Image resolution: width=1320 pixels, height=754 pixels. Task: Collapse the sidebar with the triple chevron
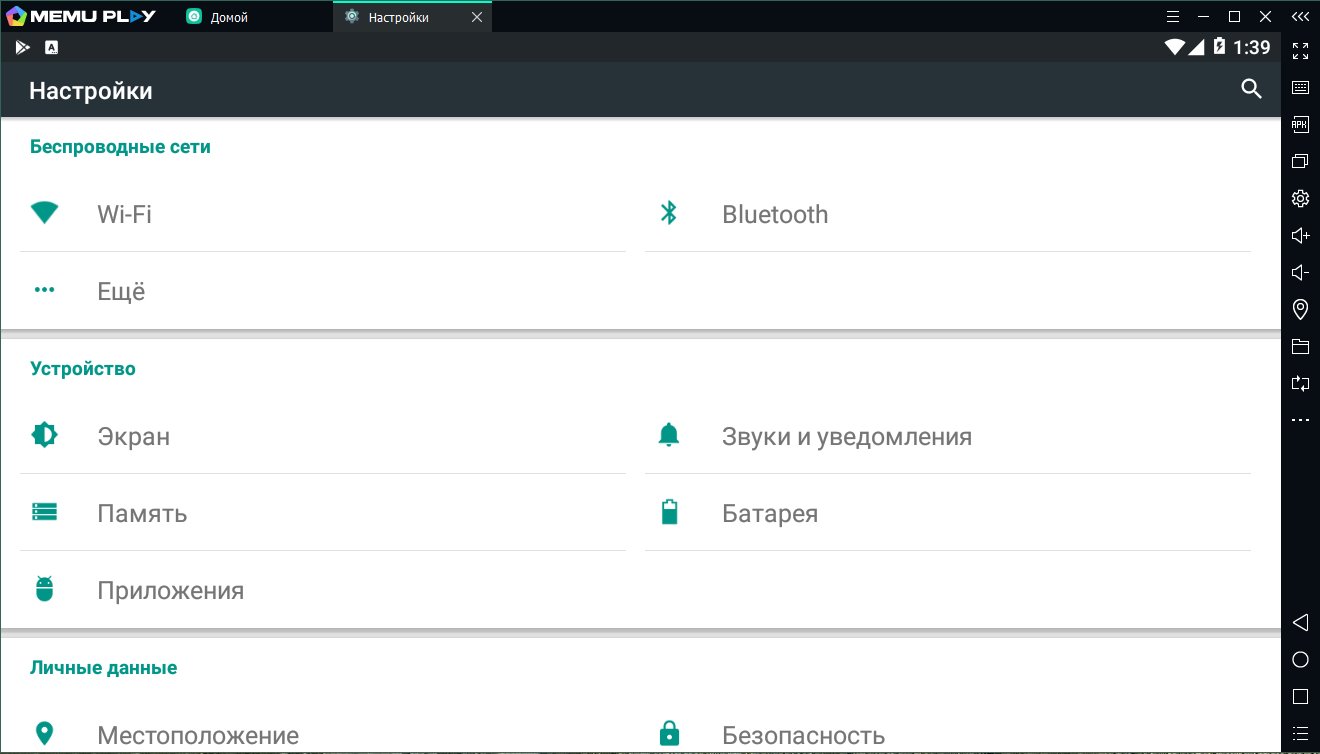1299,17
